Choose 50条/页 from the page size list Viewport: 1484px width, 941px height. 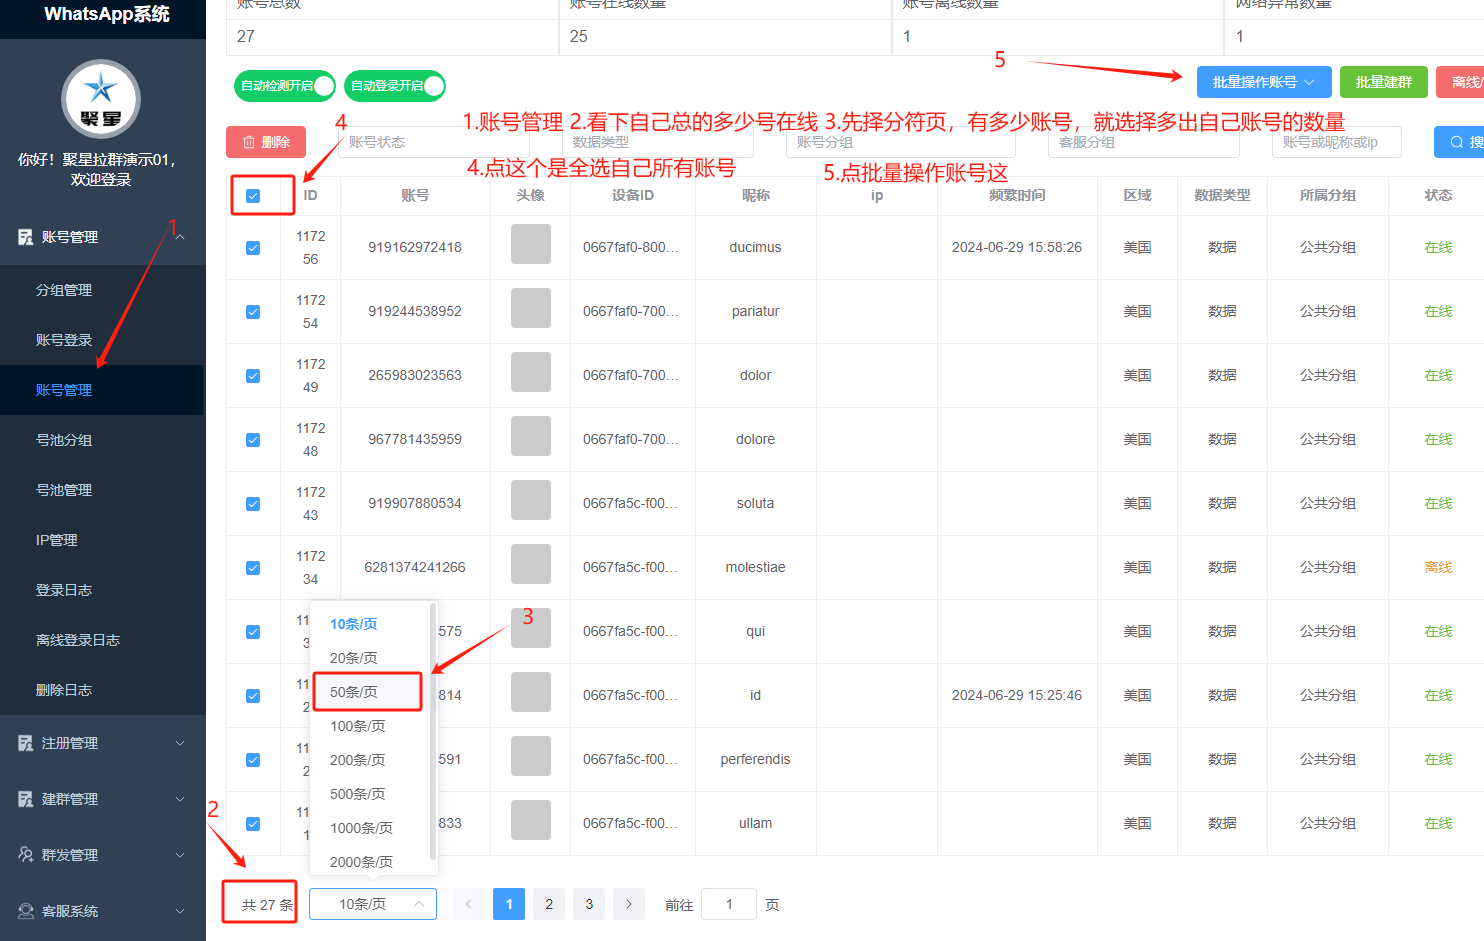tap(366, 691)
